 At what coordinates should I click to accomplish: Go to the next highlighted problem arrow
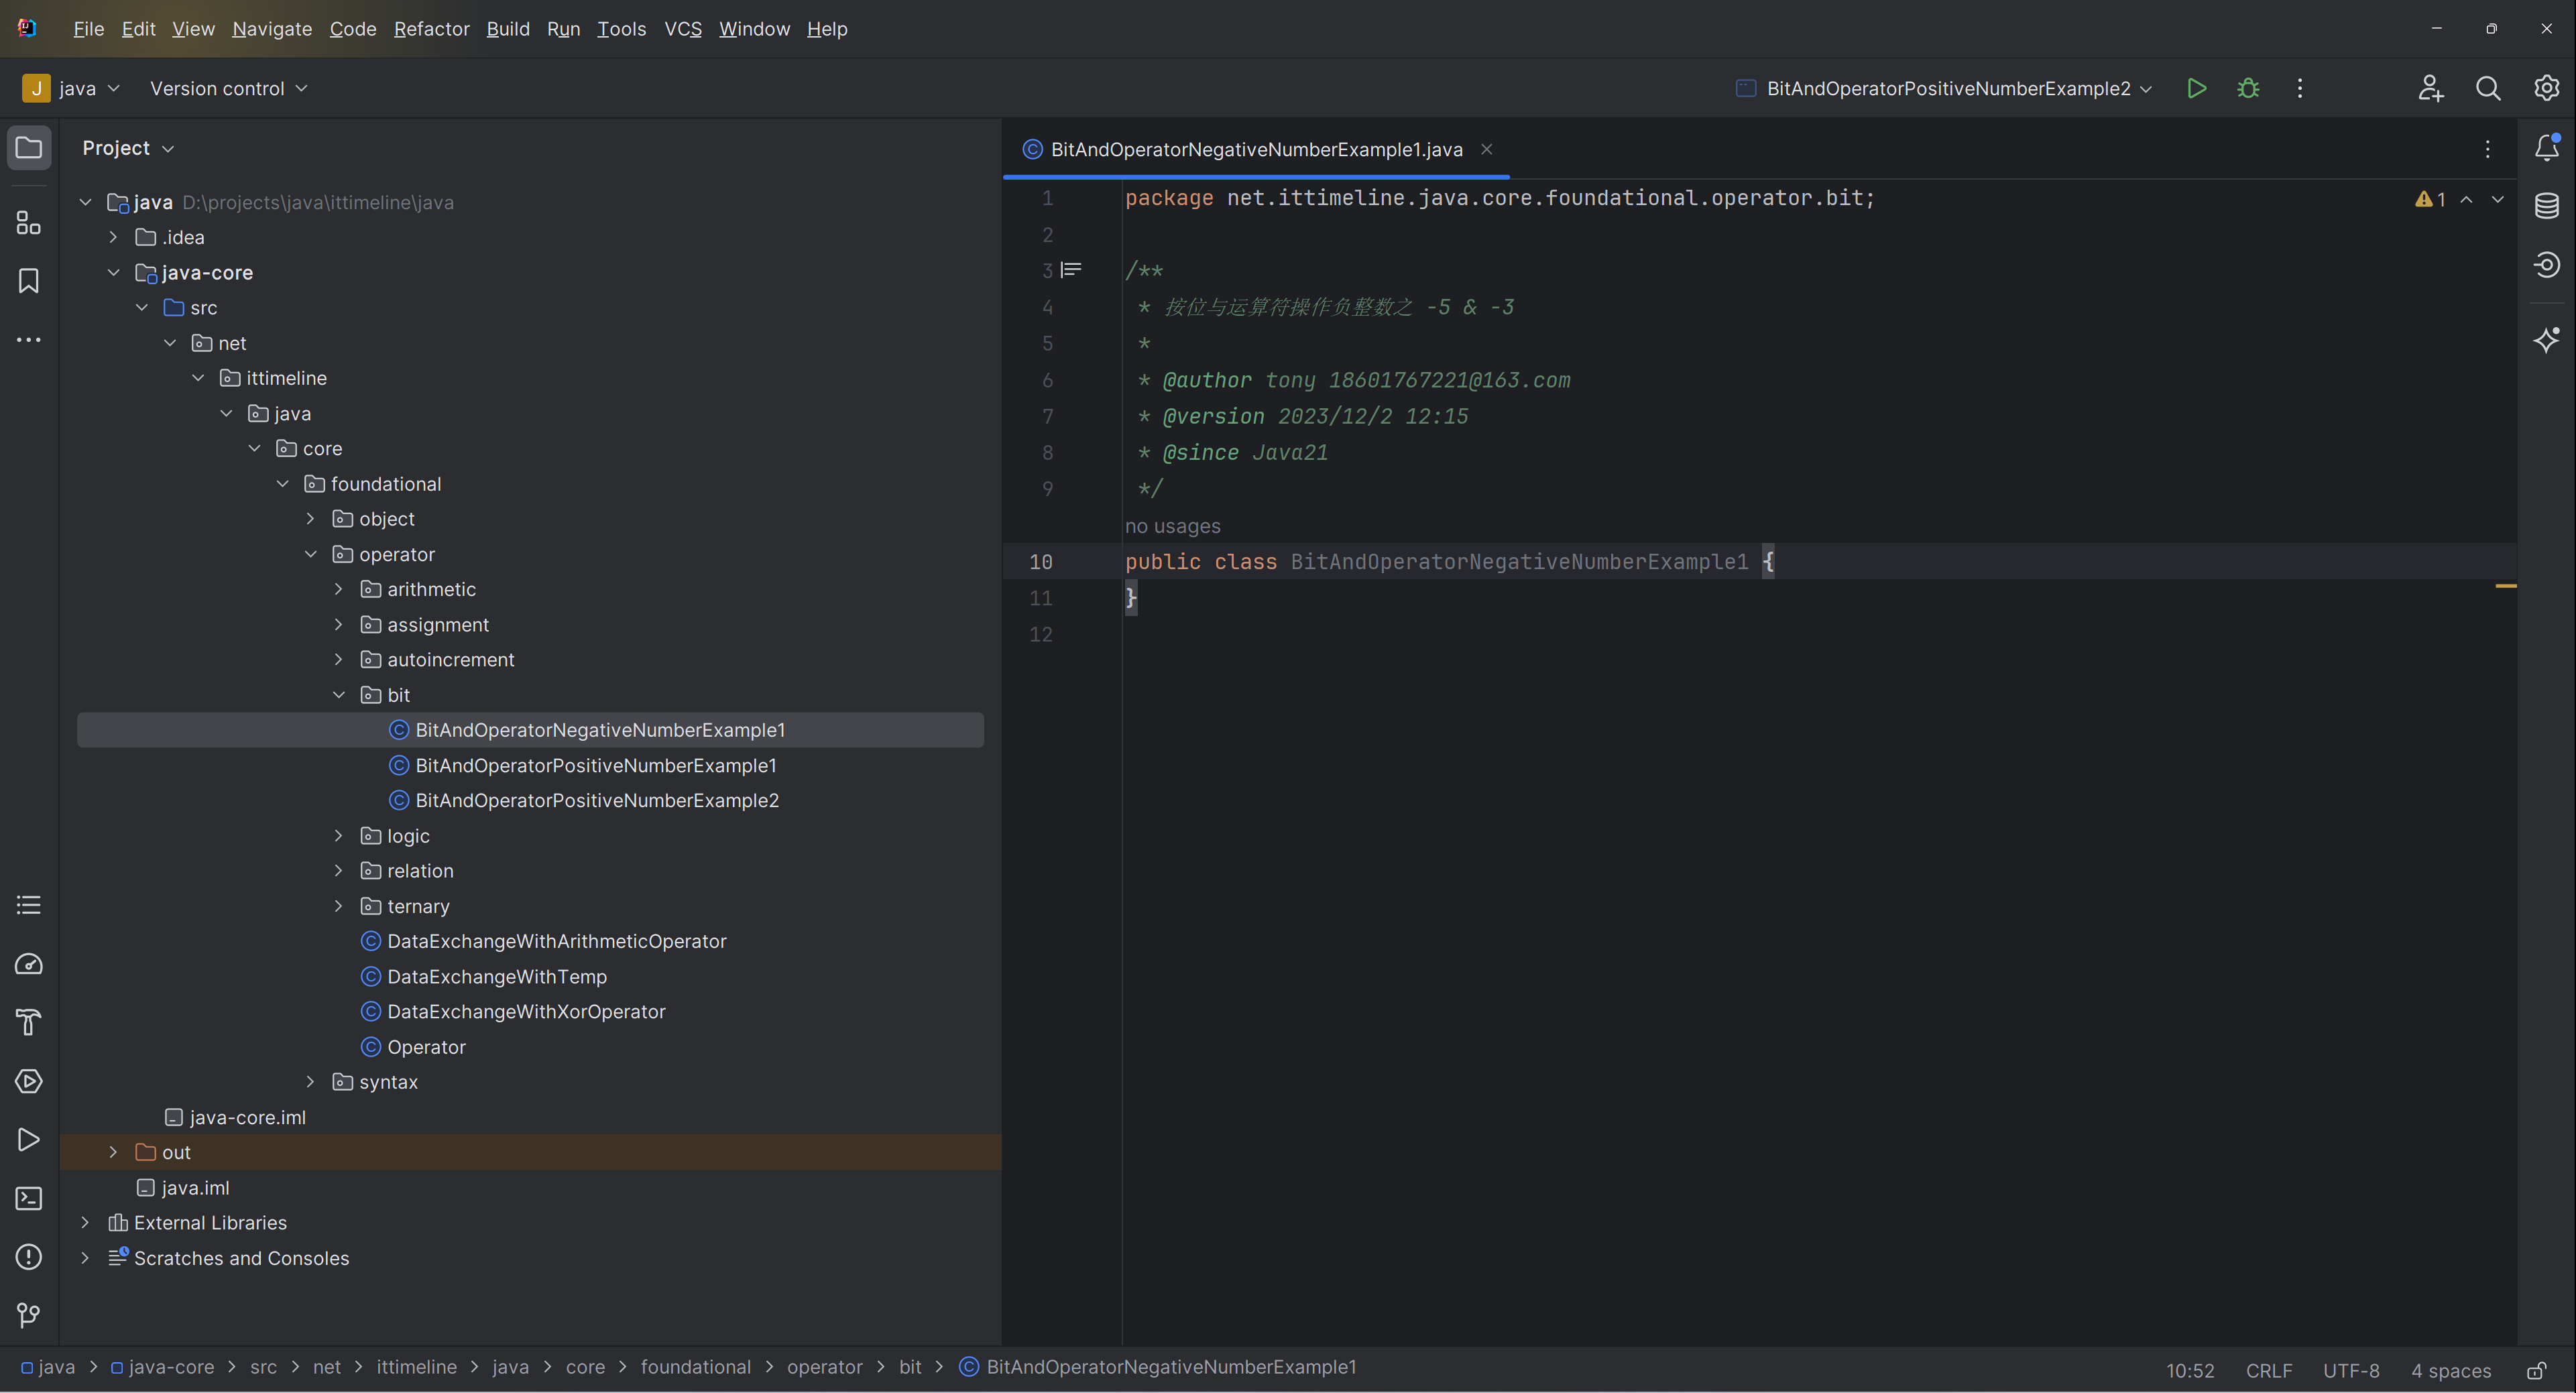tap(2498, 199)
